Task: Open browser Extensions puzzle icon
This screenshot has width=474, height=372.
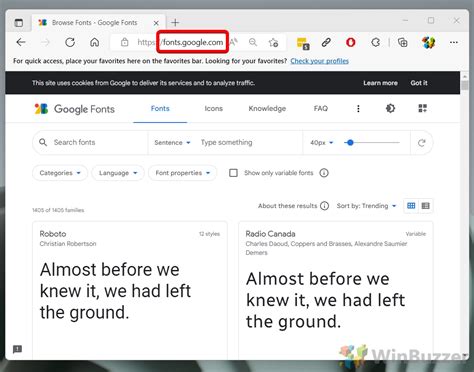Action: tap(376, 42)
